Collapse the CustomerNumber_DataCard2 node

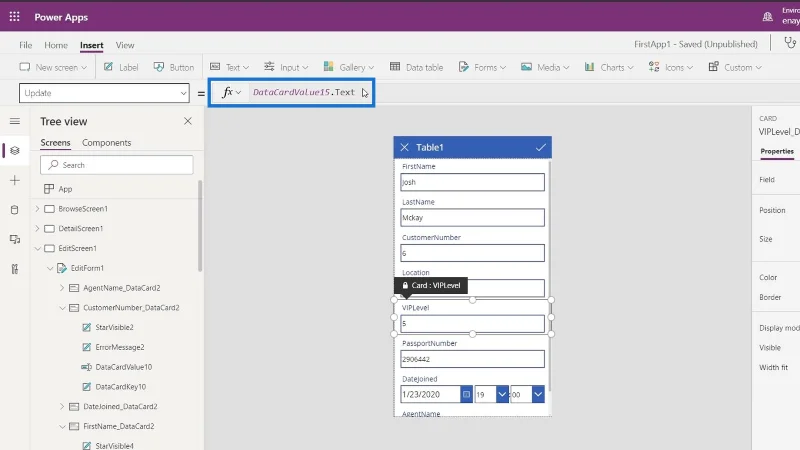click(x=62, y=308)
